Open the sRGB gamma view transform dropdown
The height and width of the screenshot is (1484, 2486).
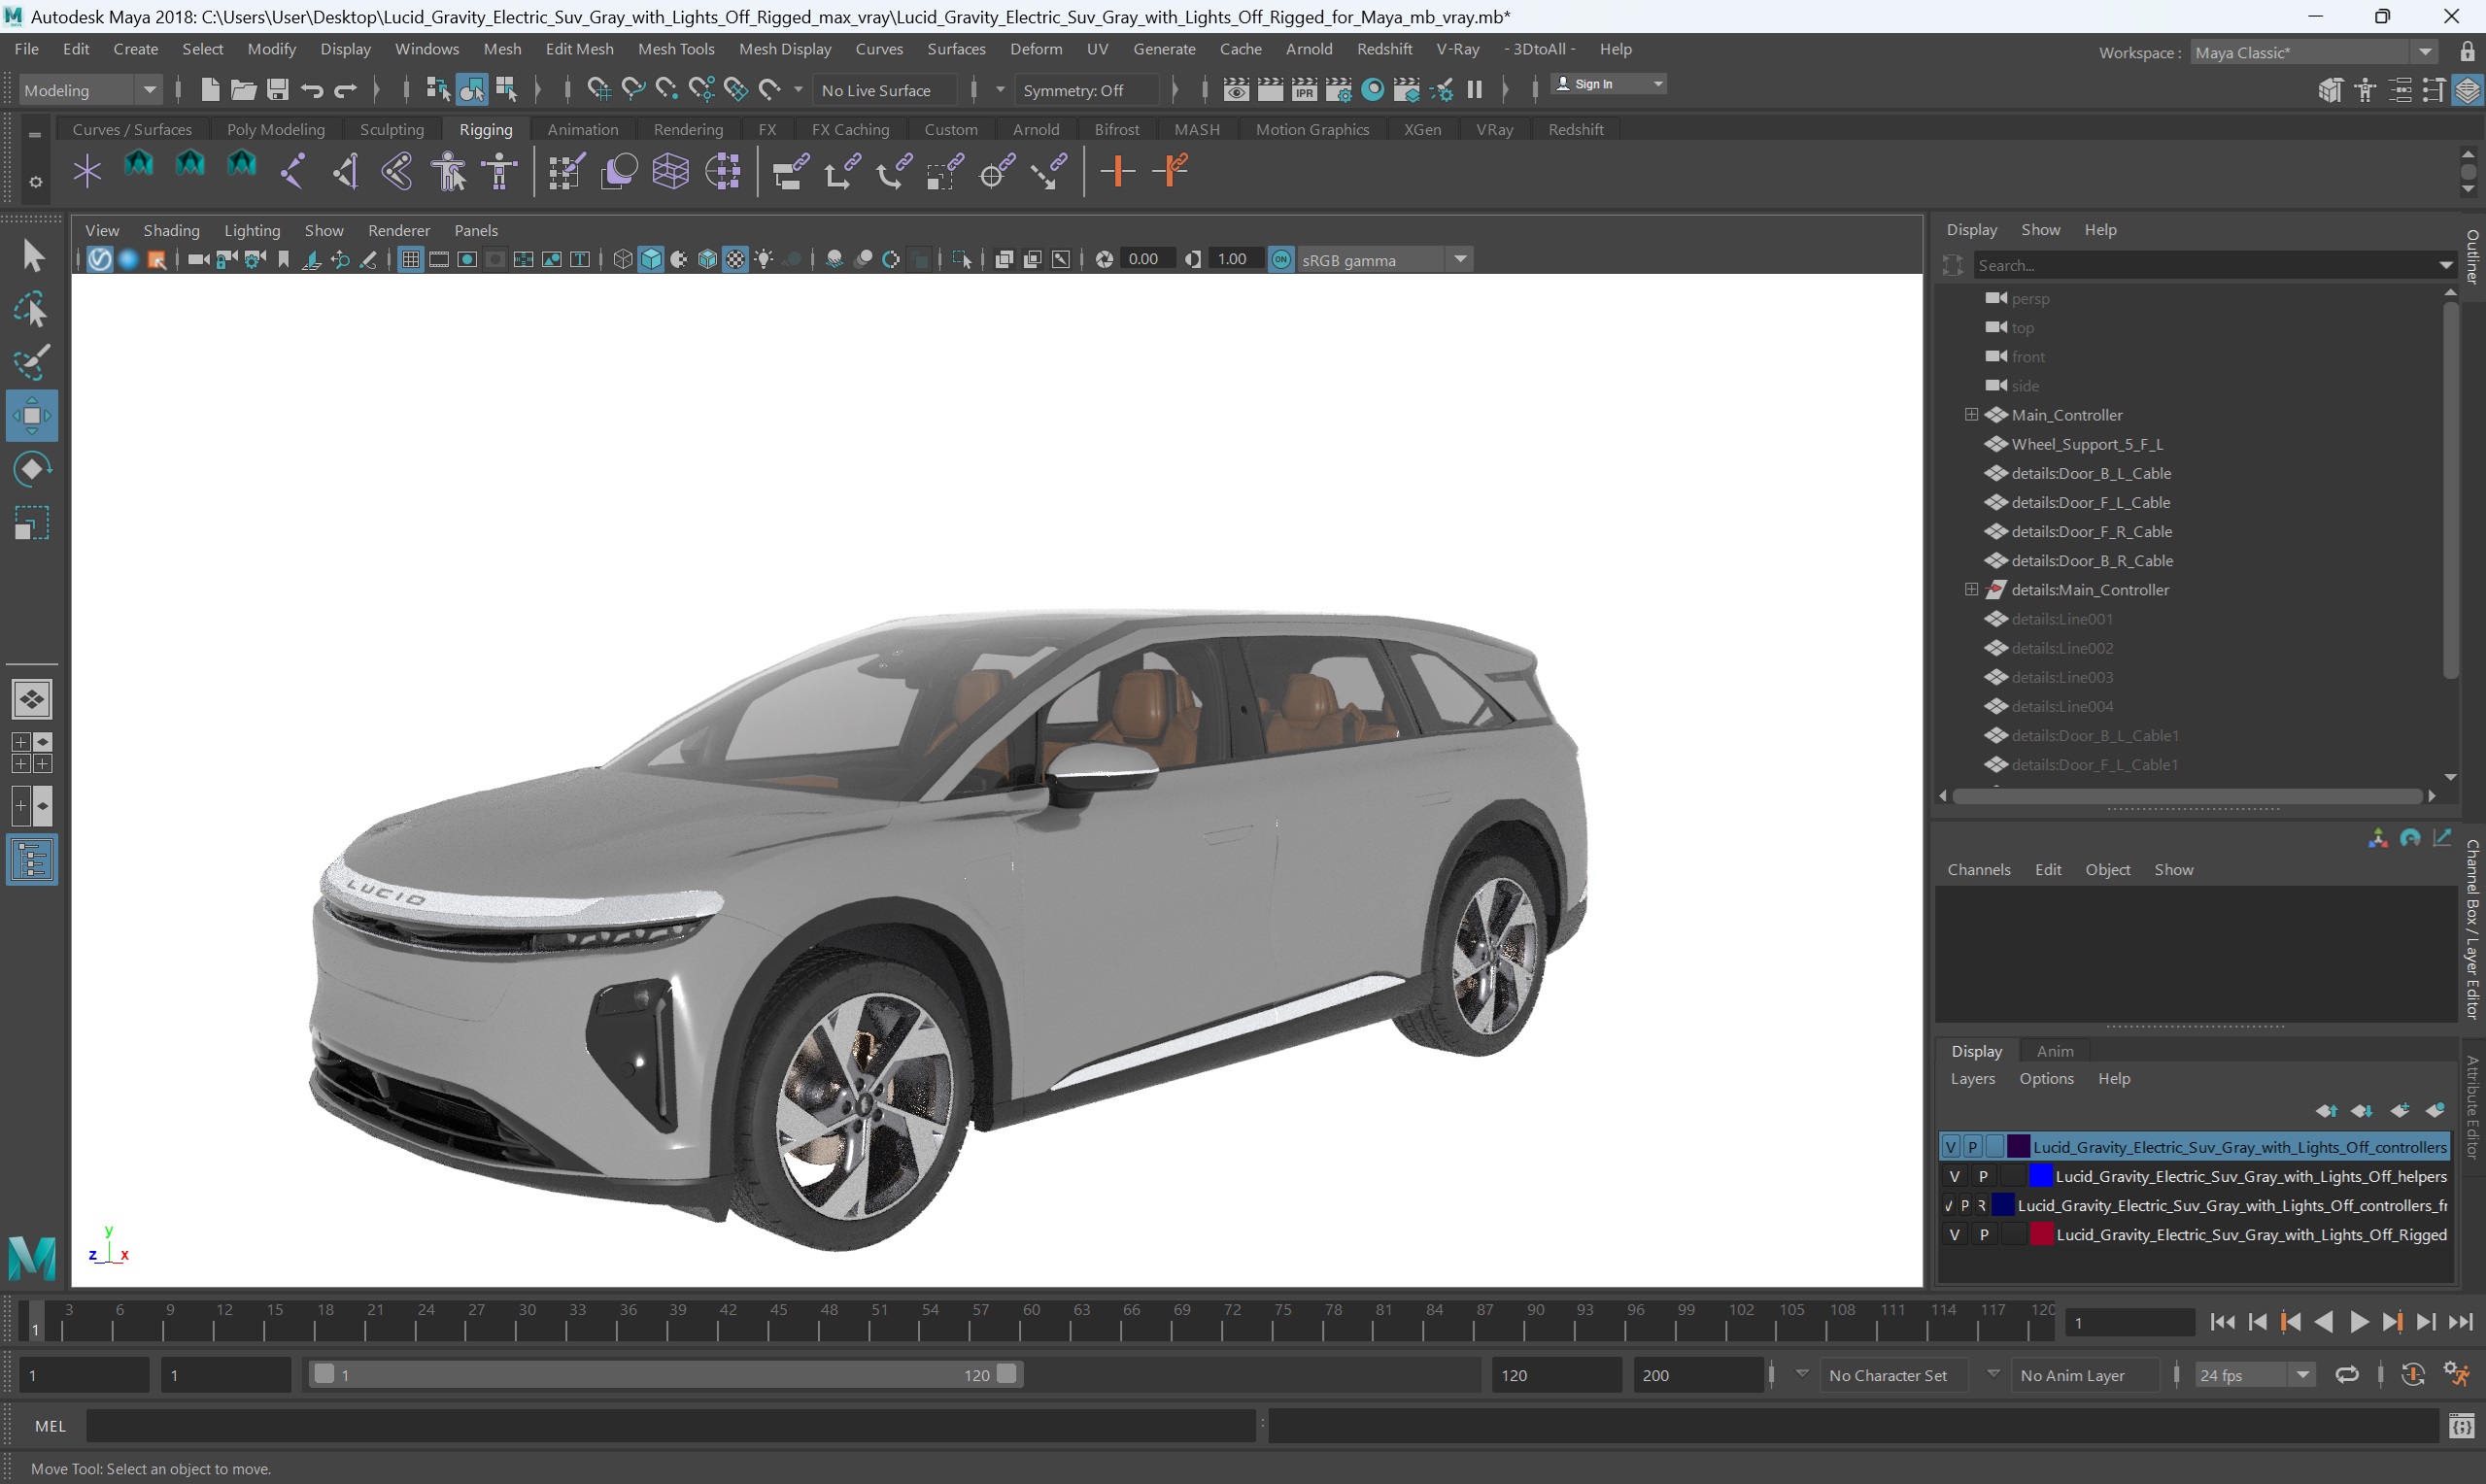pyautogui.click(x=1384, y=260)
